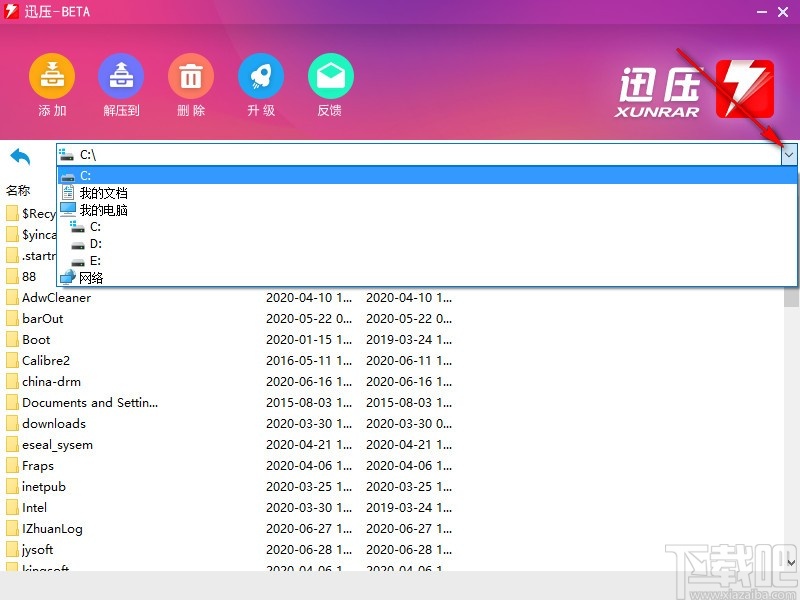
Task: Select D: drive from the dropdown list
Action: 95,243
